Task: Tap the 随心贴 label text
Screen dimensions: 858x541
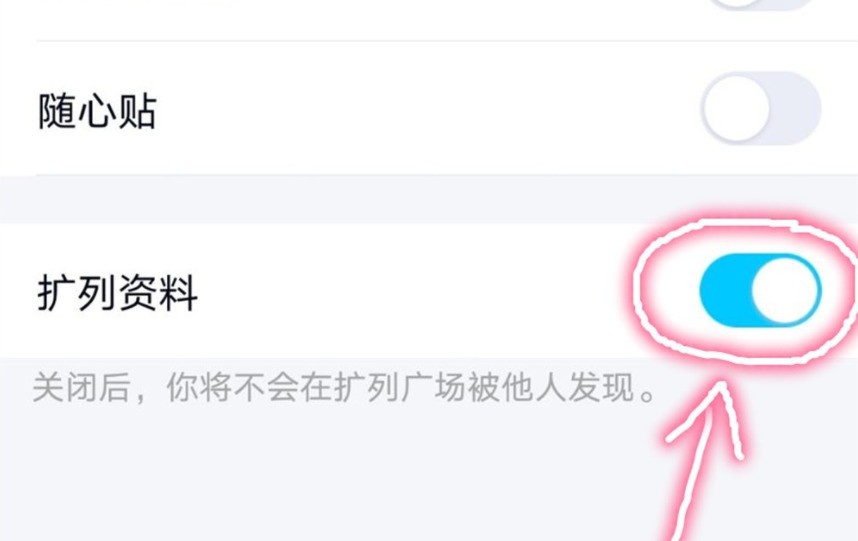Action: click(97, 111)
